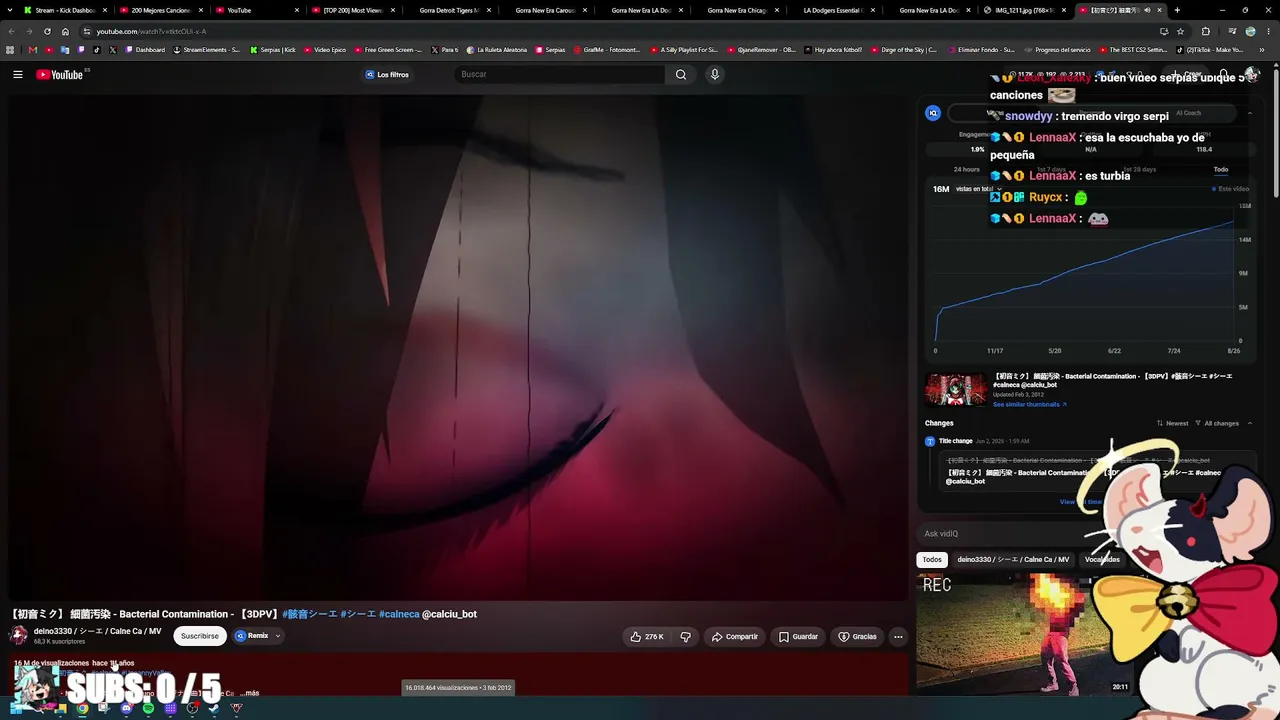Open the Chrome profile avatar

pyautogui.click(x=1250, y=31)
